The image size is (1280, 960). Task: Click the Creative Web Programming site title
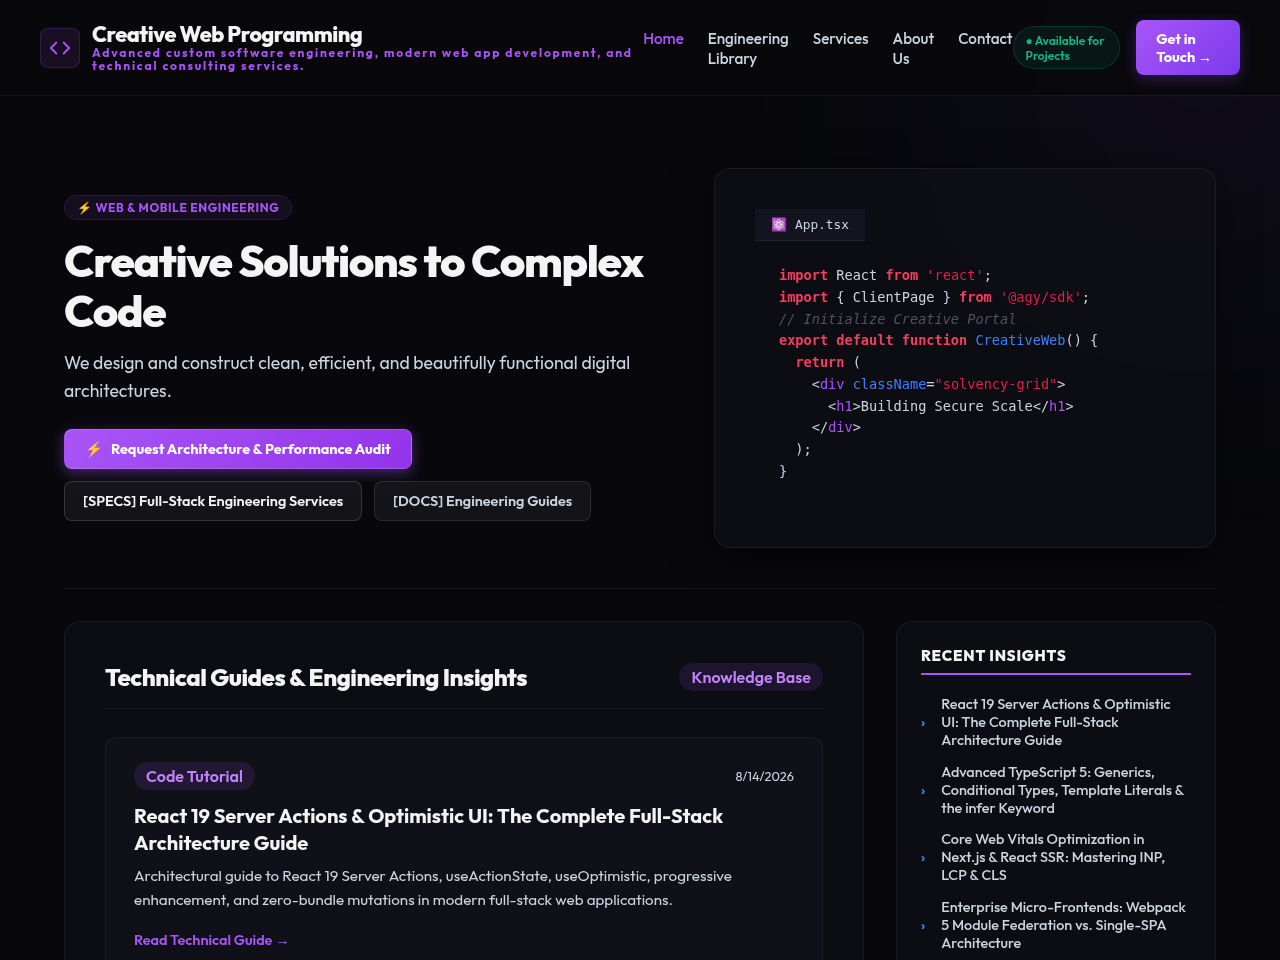pos(227,35)
